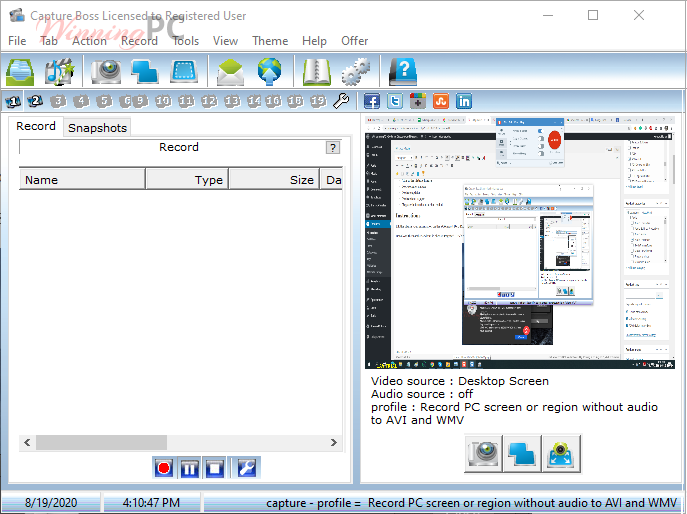Viewport: 687px width, 514px height.
Task: Click the right arrow of horizontal scrollbar
Action: [334, 443]
